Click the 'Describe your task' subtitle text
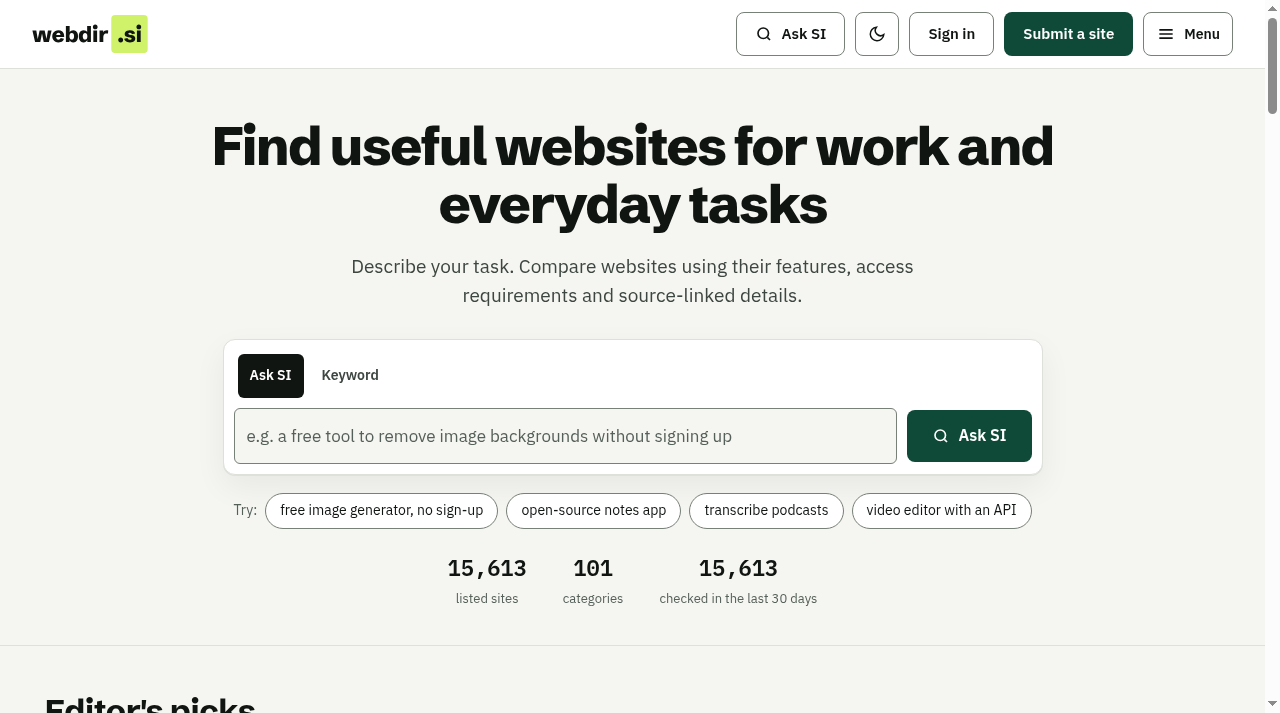The width and height of the screenshot is (1280, 713). (x=632, y=281)
